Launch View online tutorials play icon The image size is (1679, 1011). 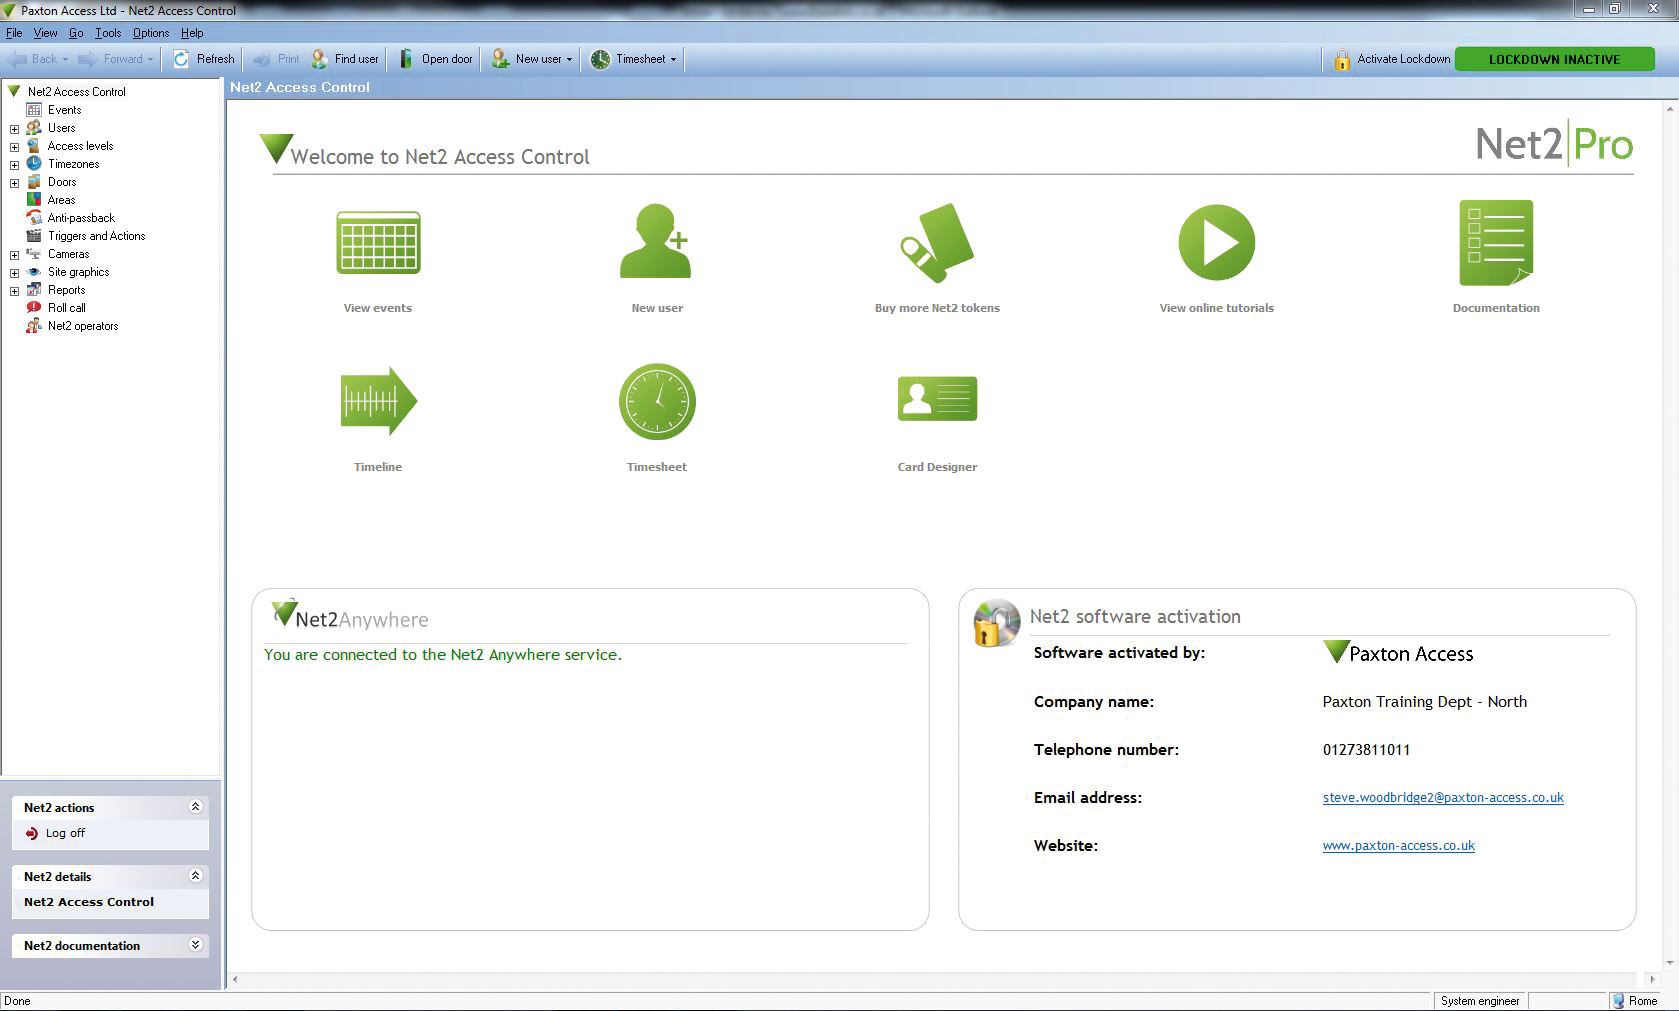[1216, 243]
